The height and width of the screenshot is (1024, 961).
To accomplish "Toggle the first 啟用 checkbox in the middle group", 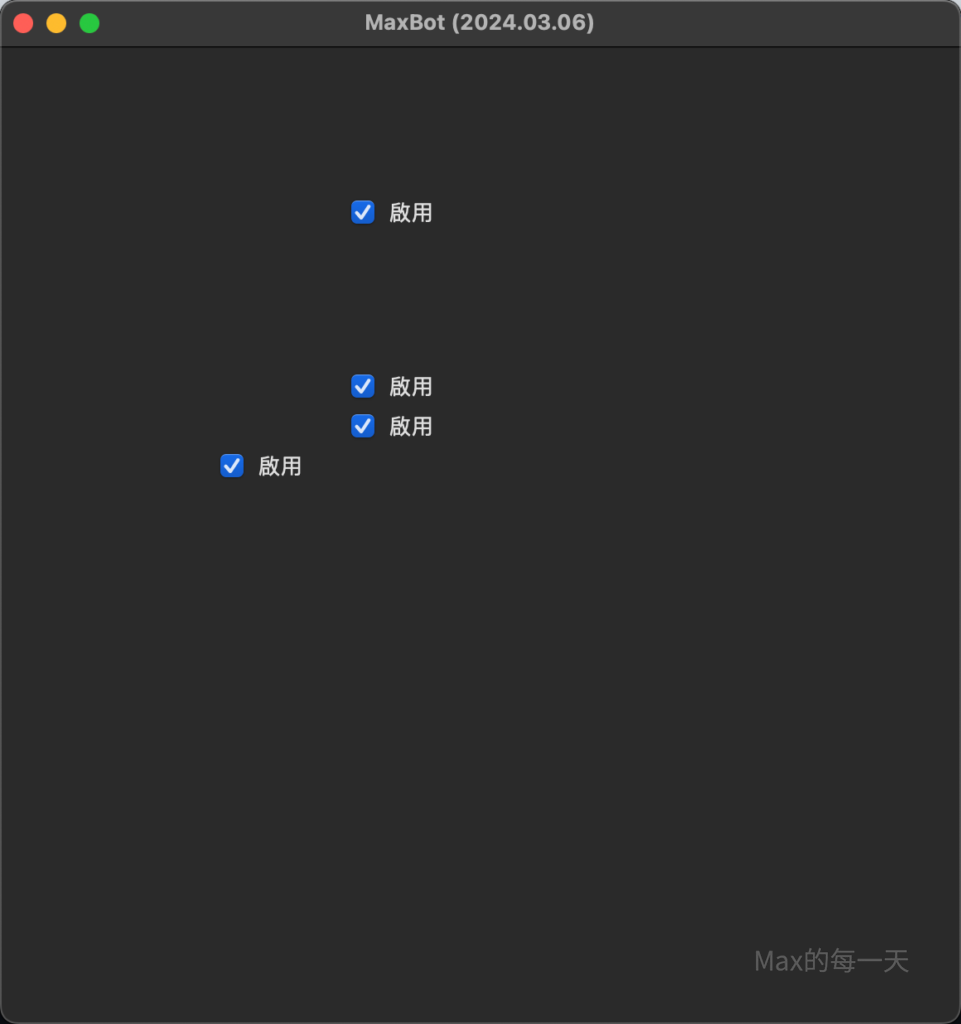I will (x=362, y=386).
